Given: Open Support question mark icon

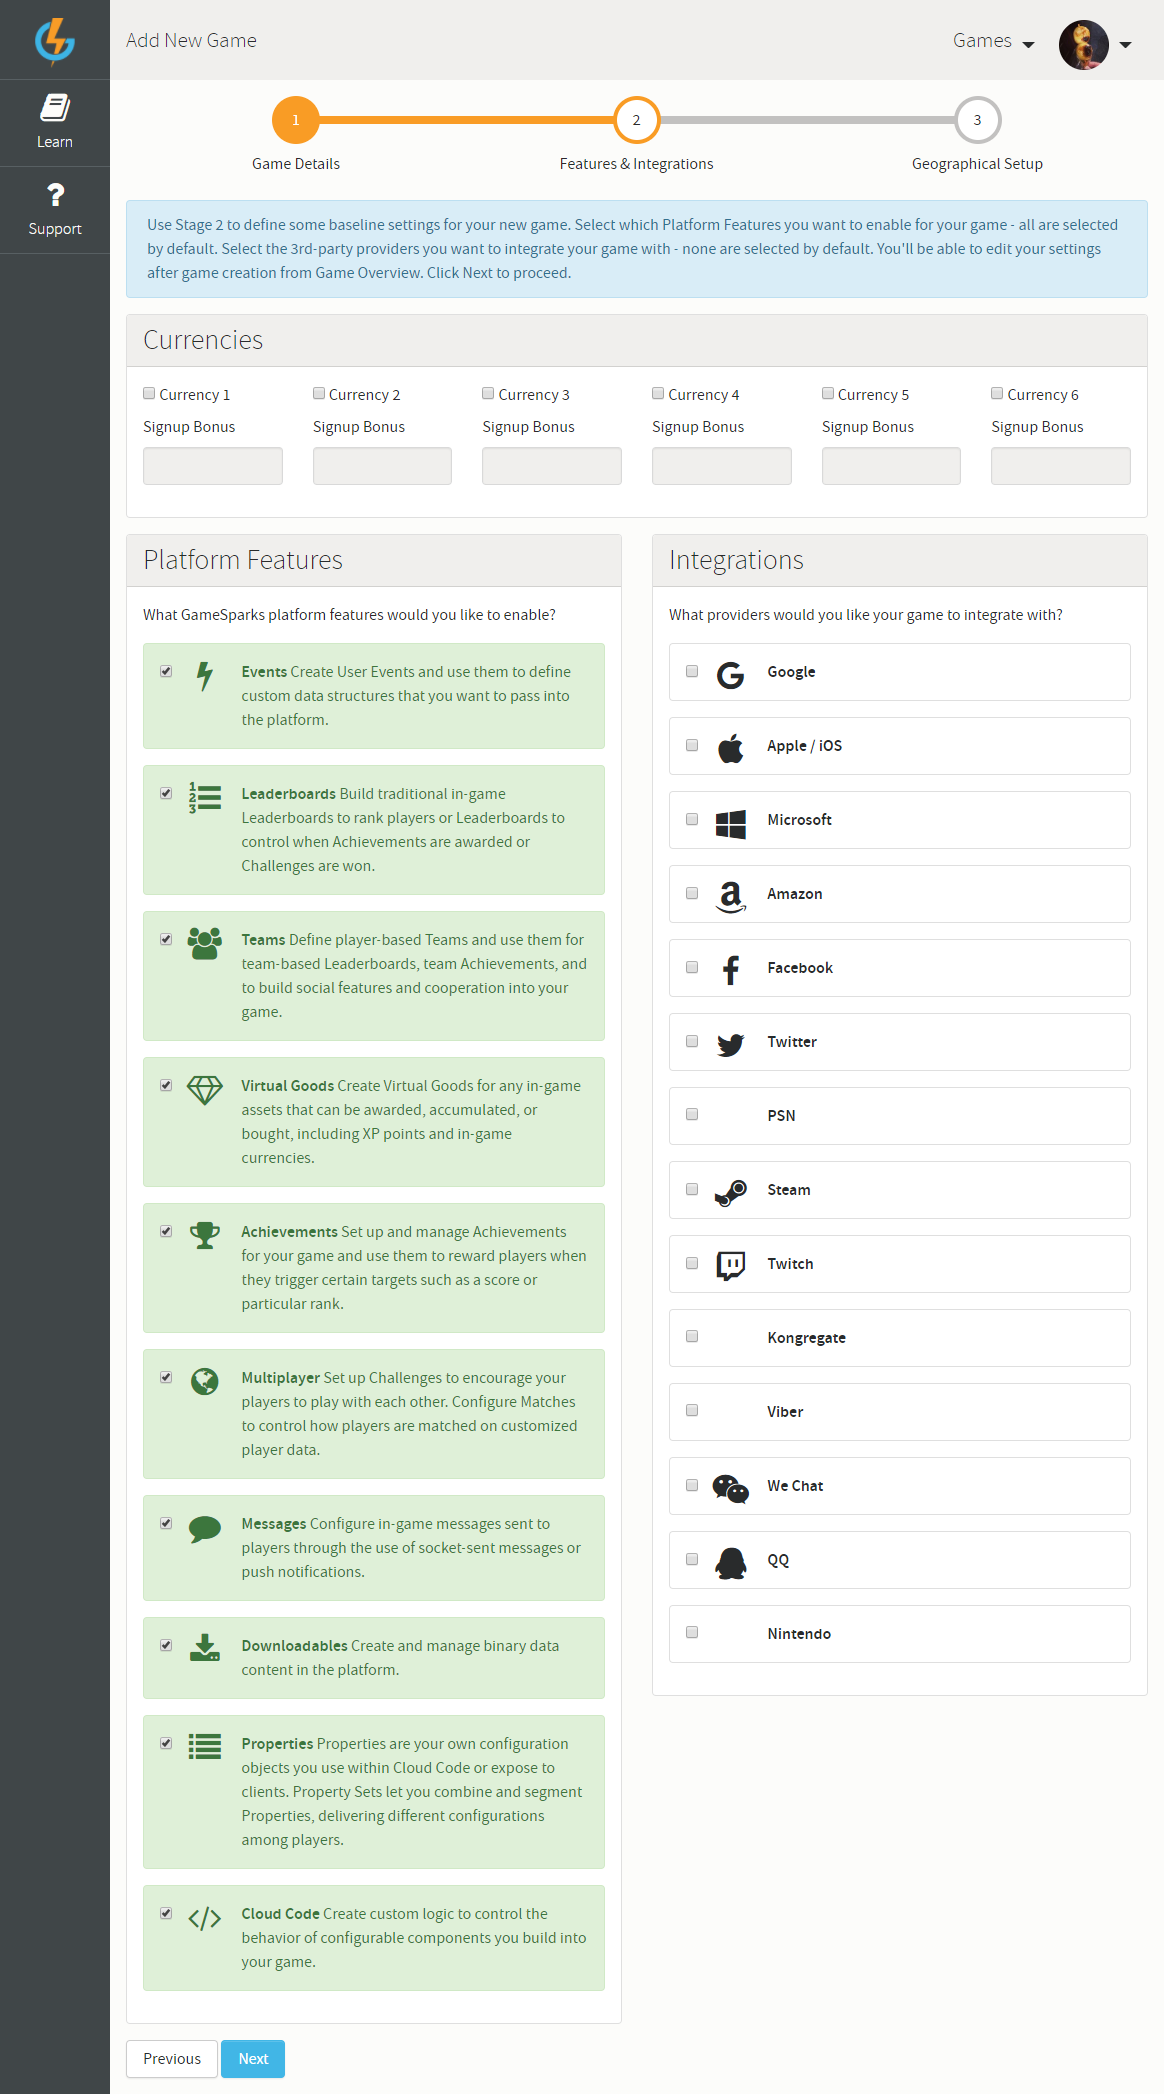Looking at the screenshot, I should coord(55,195).
